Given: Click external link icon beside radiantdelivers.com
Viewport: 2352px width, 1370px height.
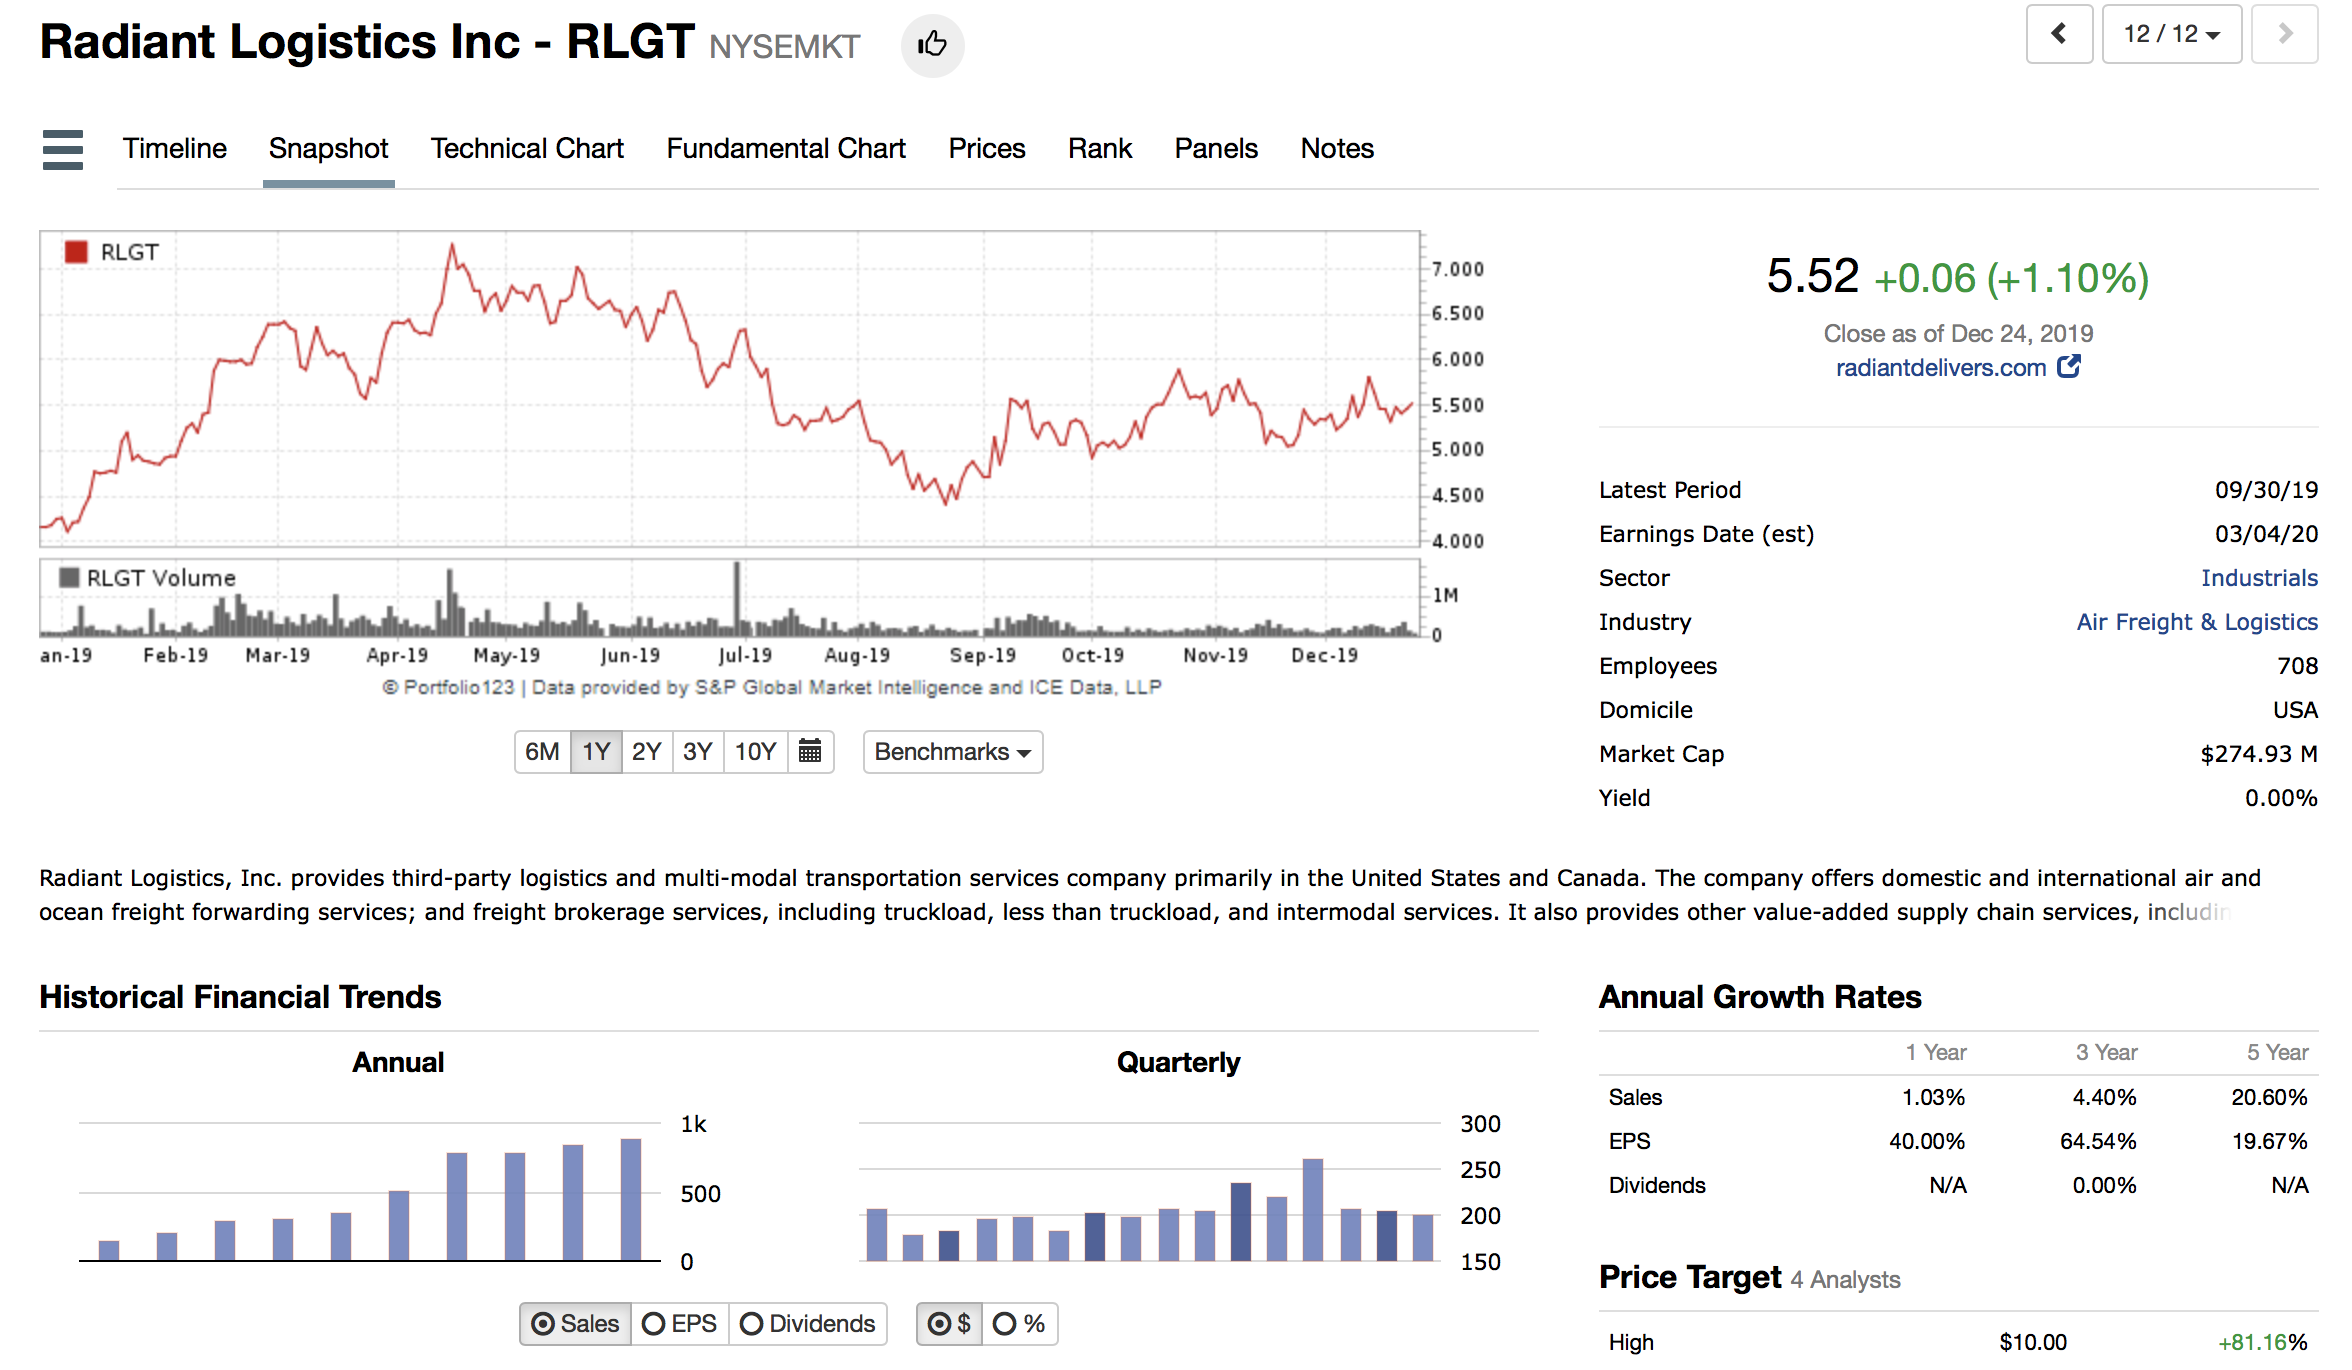Looking at the screenshot, I should (x=2068, y=367).
